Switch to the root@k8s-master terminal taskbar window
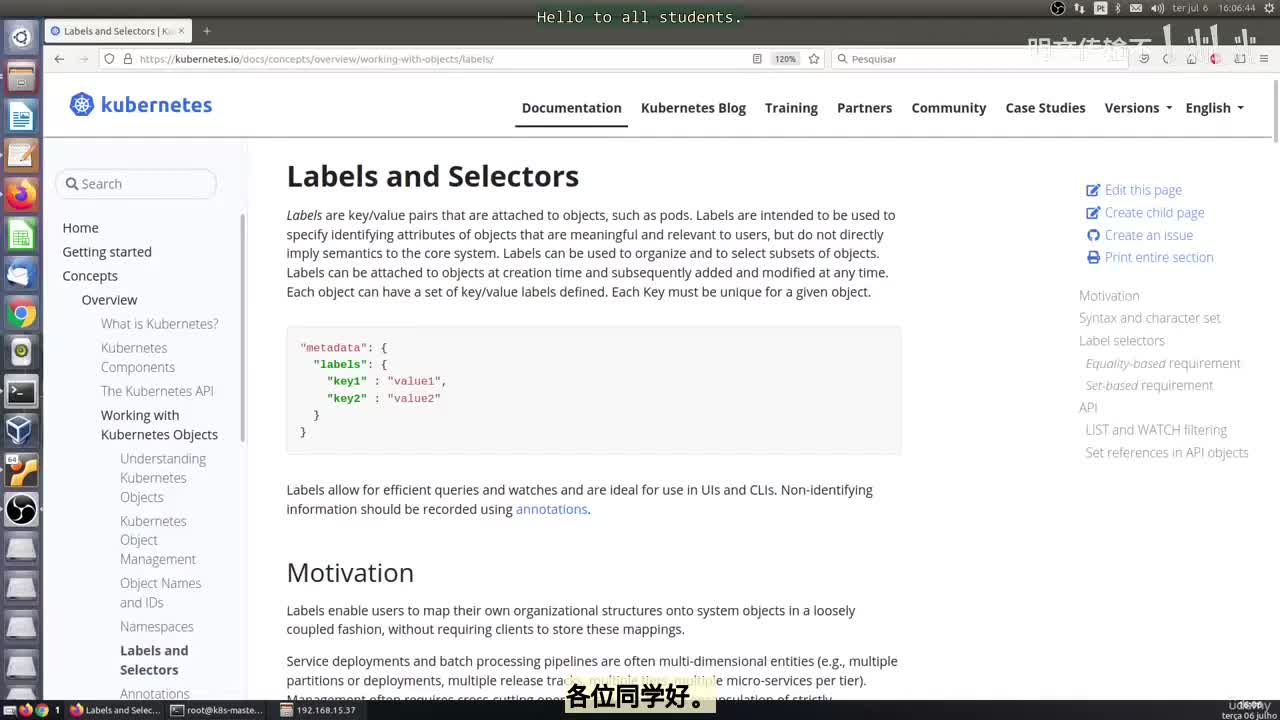Image resolution: width=1280 pixels, height=720 pixels. click(x=217, y=710)
